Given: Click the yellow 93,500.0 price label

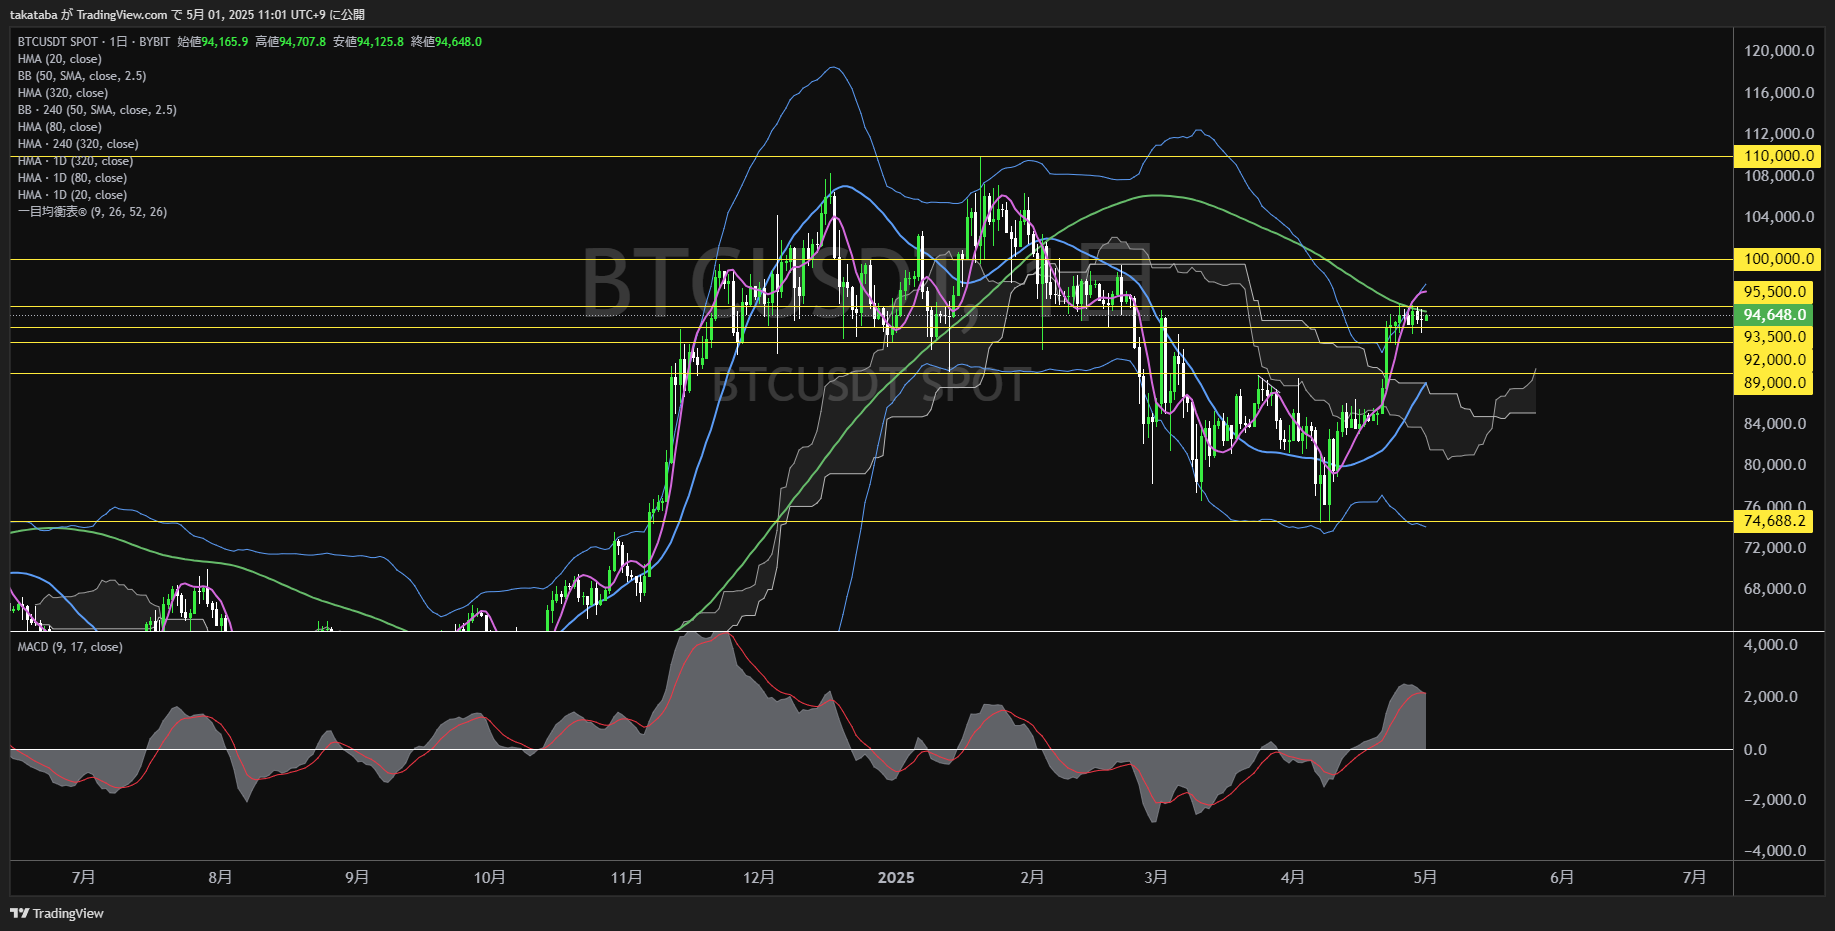Looking at the screenshot, I should pos(1773,338).
